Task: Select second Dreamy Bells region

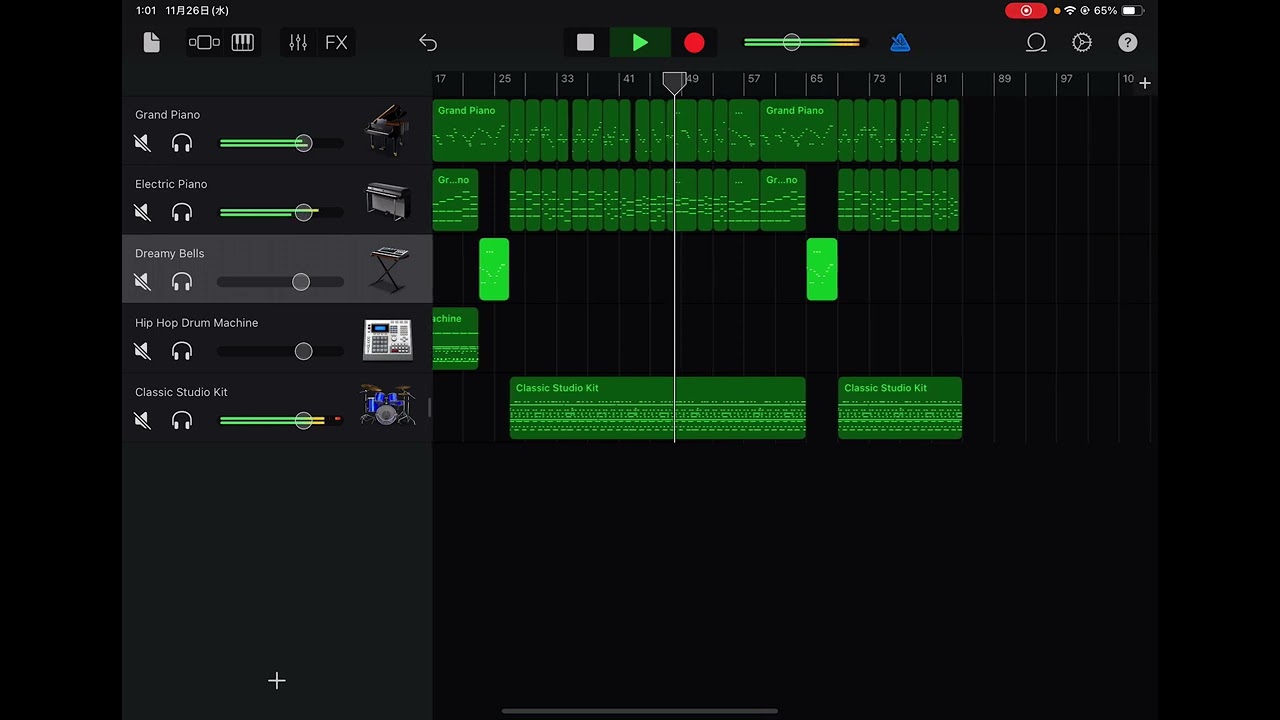Action: tap(822, 269)
